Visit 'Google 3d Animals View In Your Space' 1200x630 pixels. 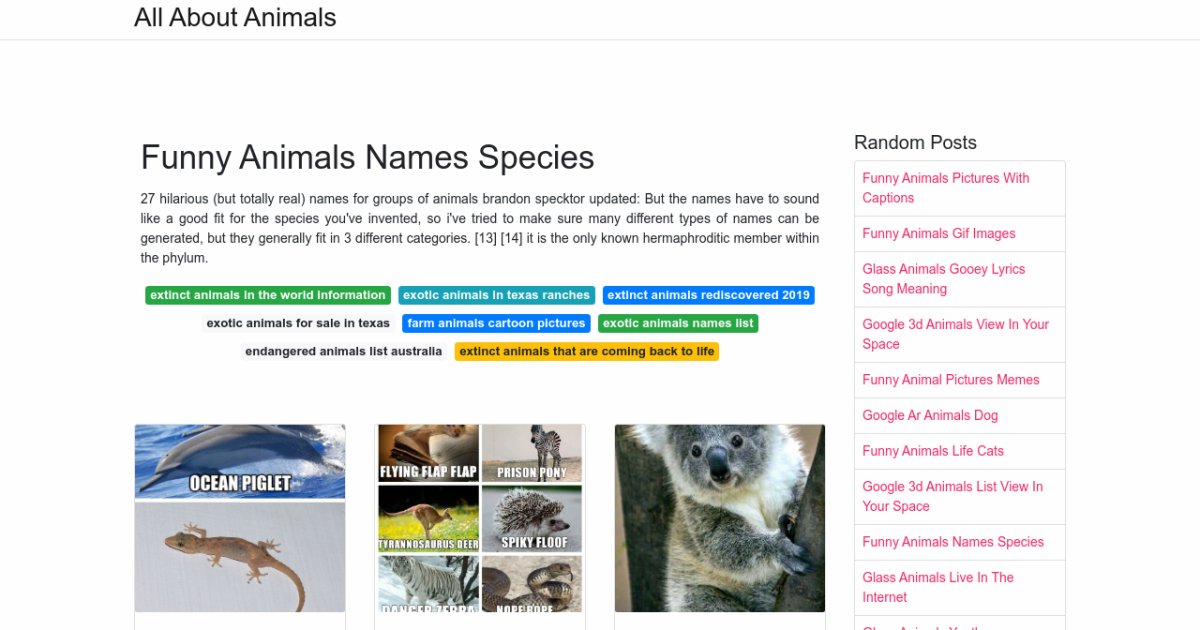[x=955, y=334]
